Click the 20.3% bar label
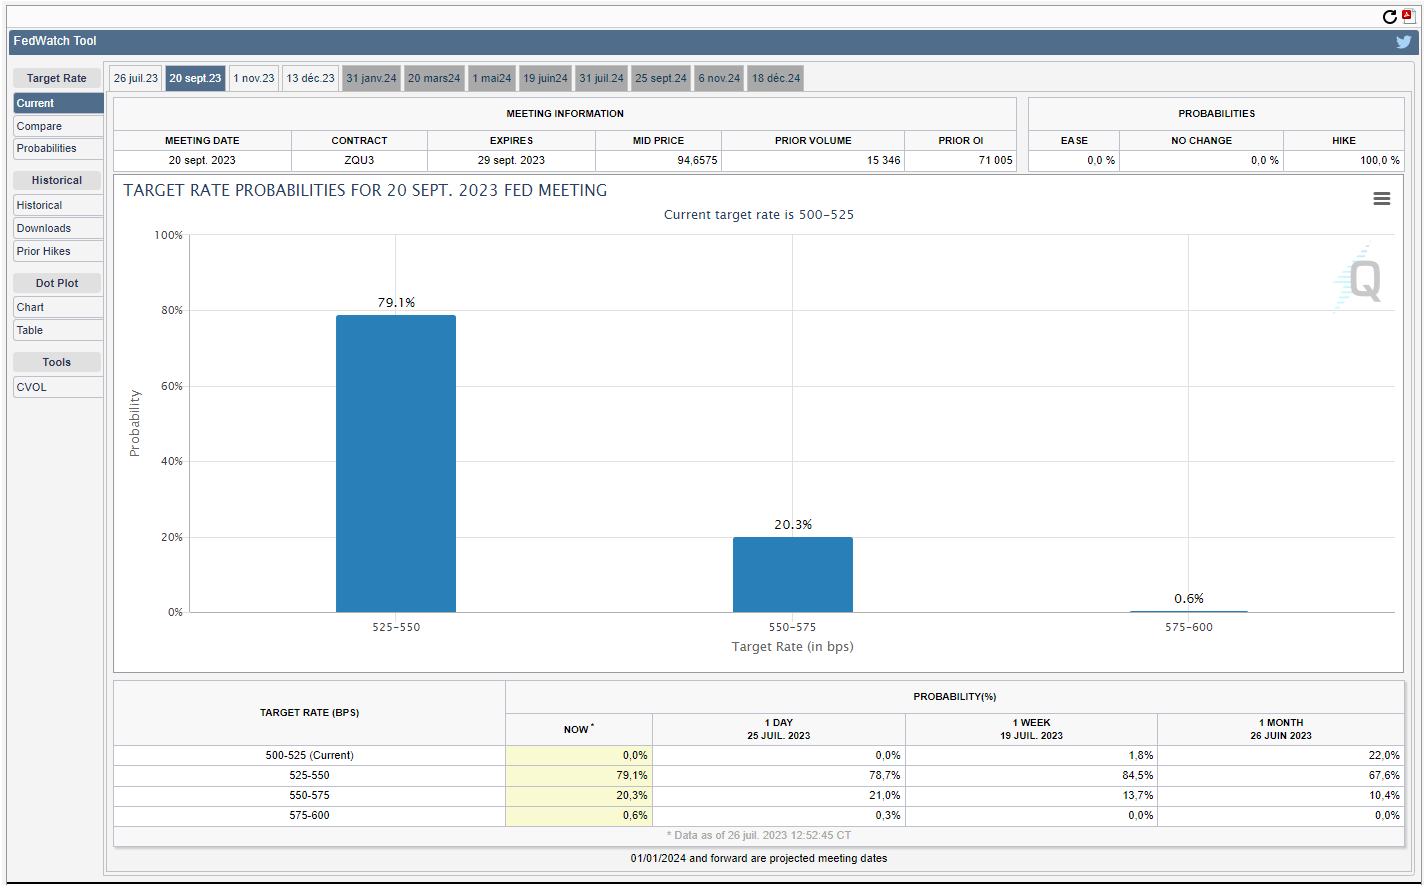The height and width of the screenshot is (885, 1424). [793, 524]
